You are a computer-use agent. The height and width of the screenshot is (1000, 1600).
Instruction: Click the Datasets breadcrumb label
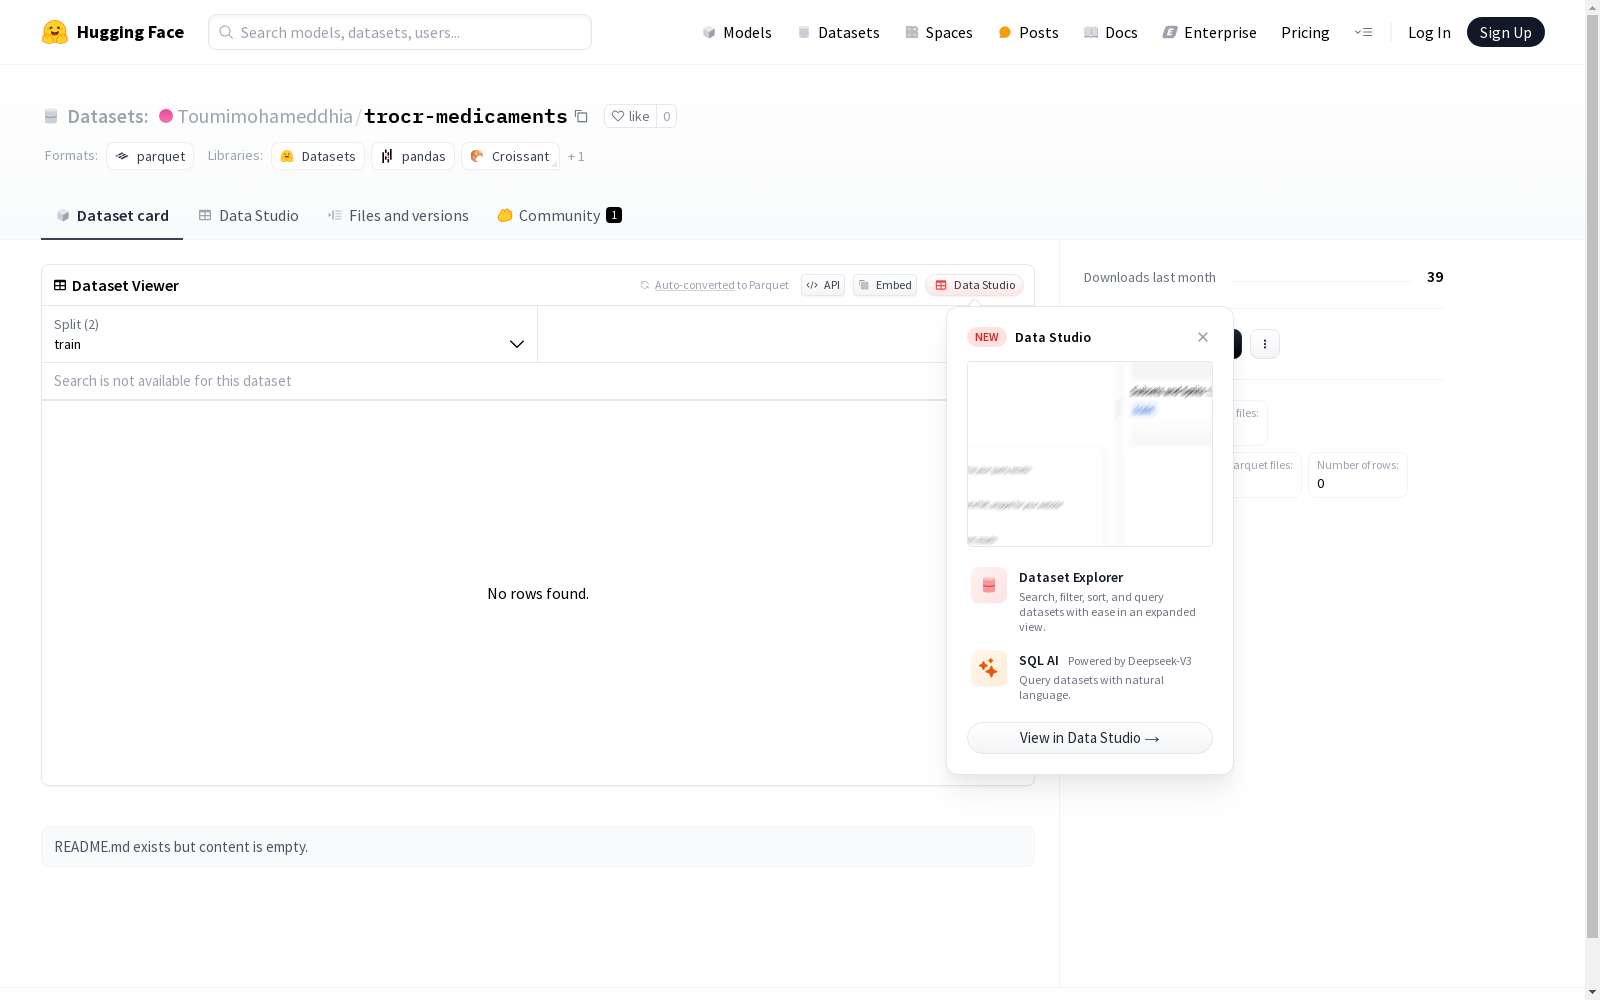pos(108,116)
